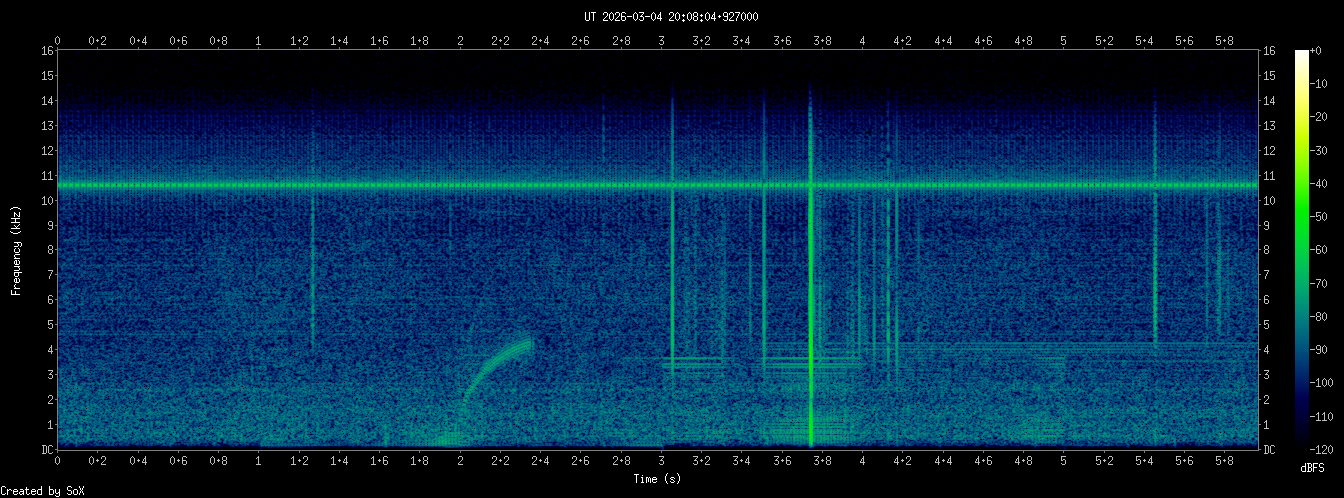This screenshot has width=1344, height=498.
Task: Click the vertical spike just before 5.5 seconds
Action: (x=1154, y=250)
